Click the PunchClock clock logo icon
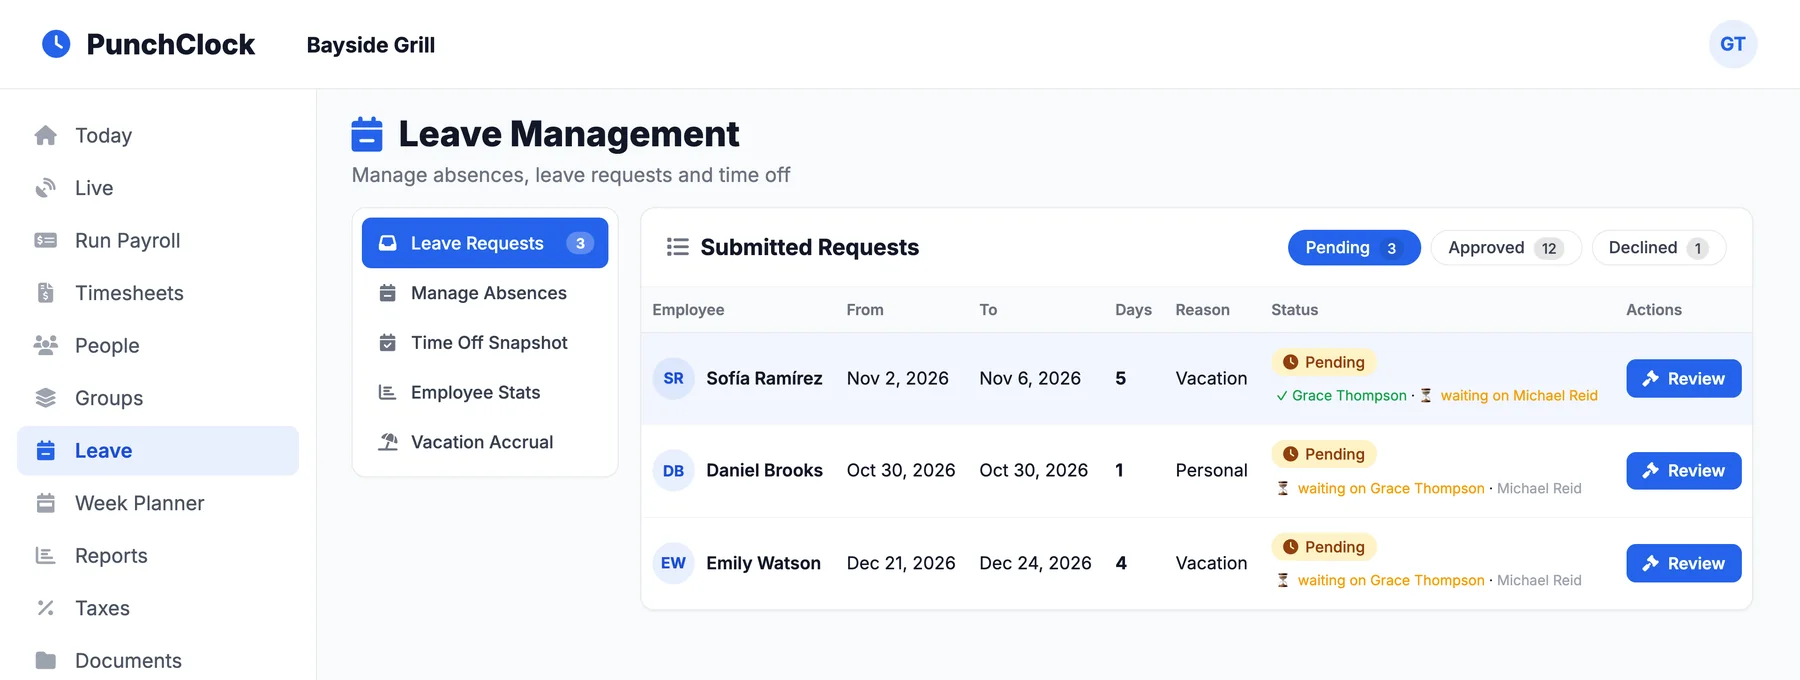 pyautogui.click(x=56, y=44)
